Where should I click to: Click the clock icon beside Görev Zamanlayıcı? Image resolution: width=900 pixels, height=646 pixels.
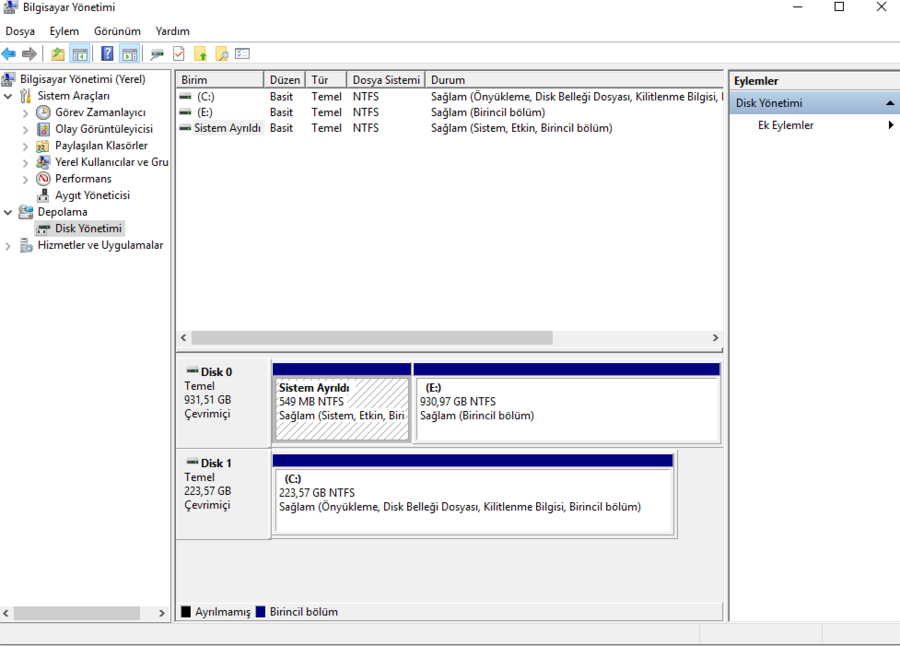pyautogui.click(x=44, y=113)
